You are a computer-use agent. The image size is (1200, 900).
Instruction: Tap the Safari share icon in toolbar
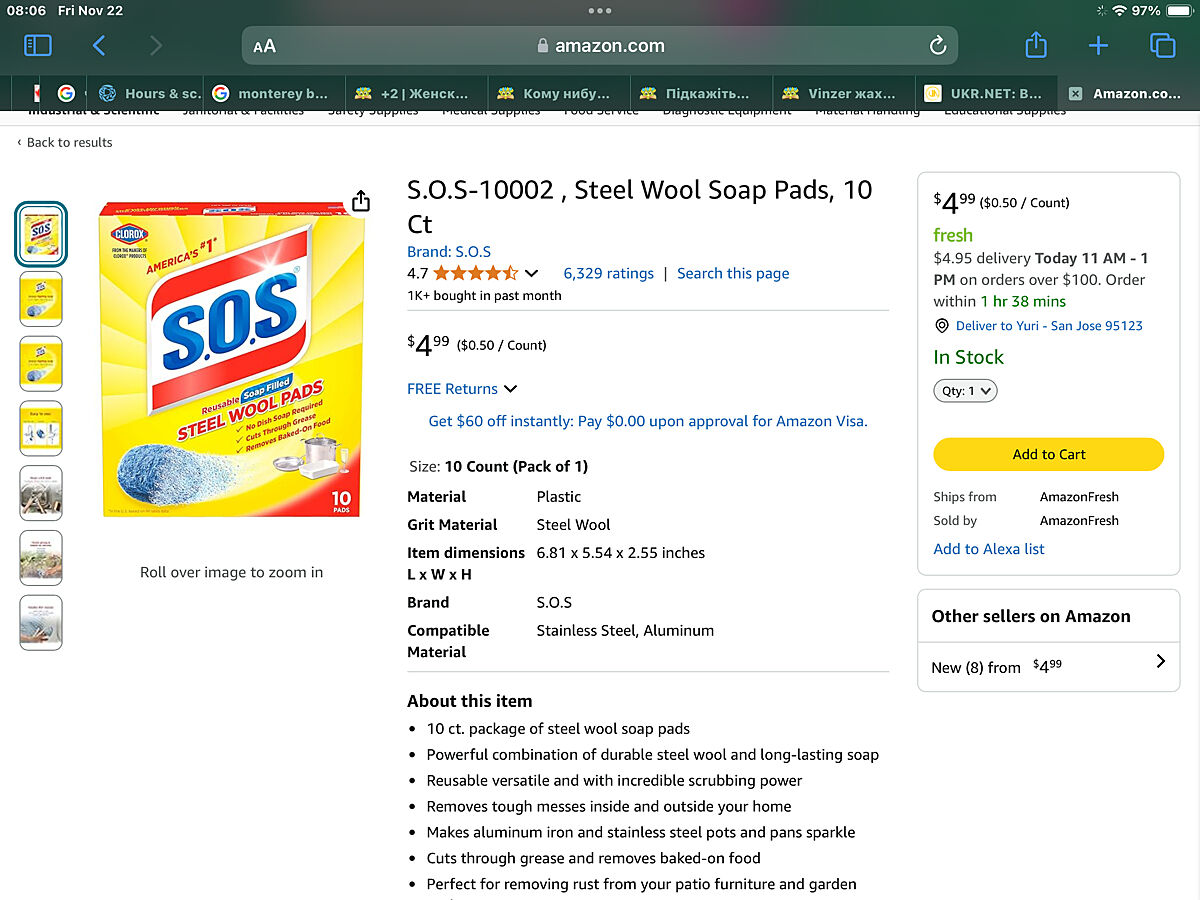tap(1036, 45)
